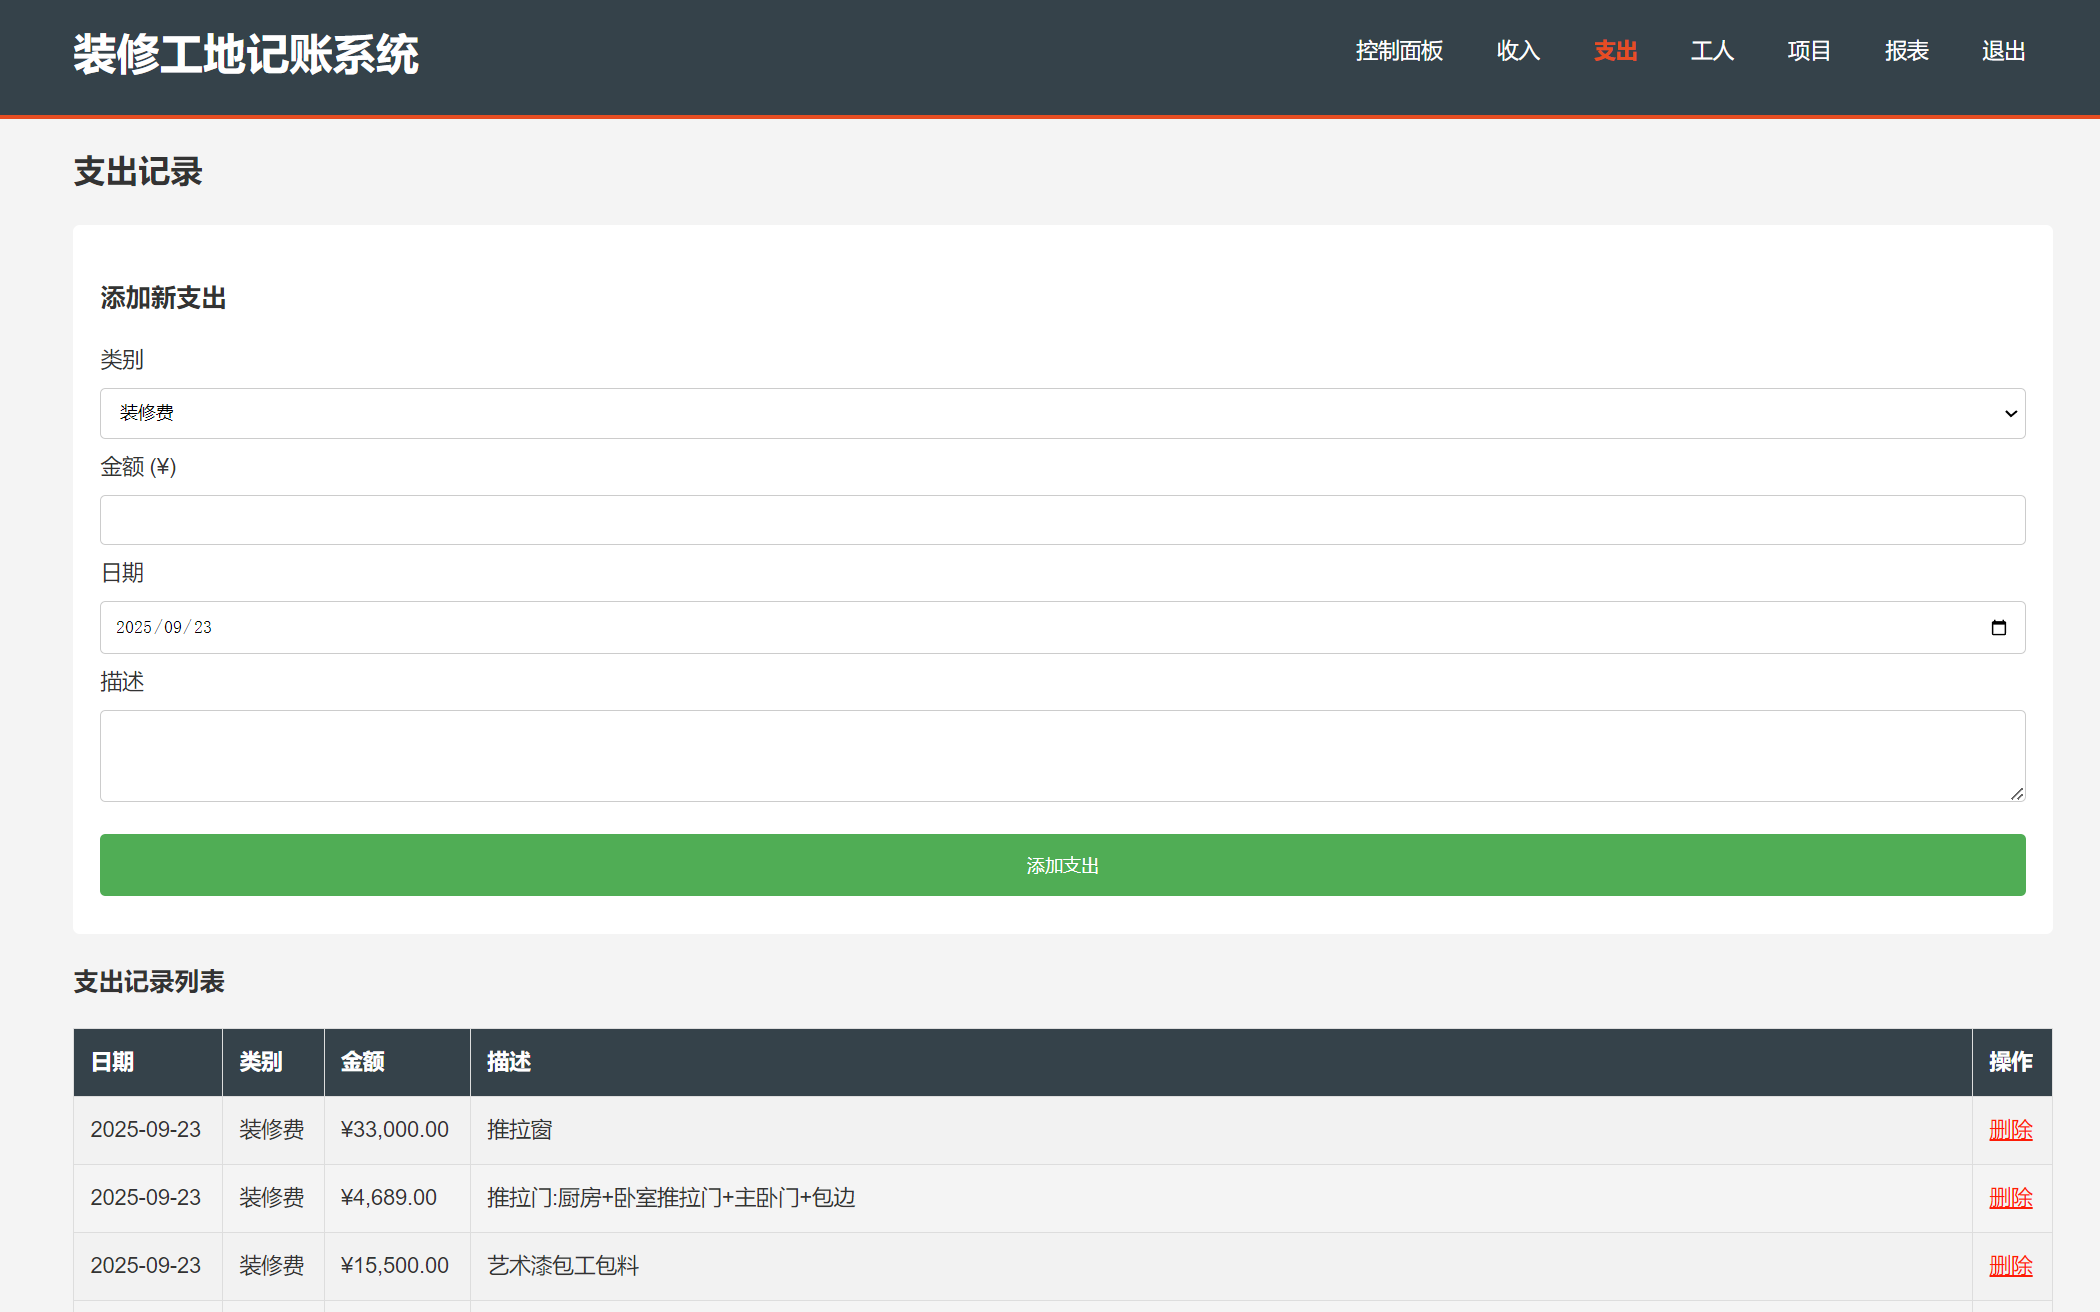Click the resize handle of the 描述 textarea

click(x=2016, y=793)
